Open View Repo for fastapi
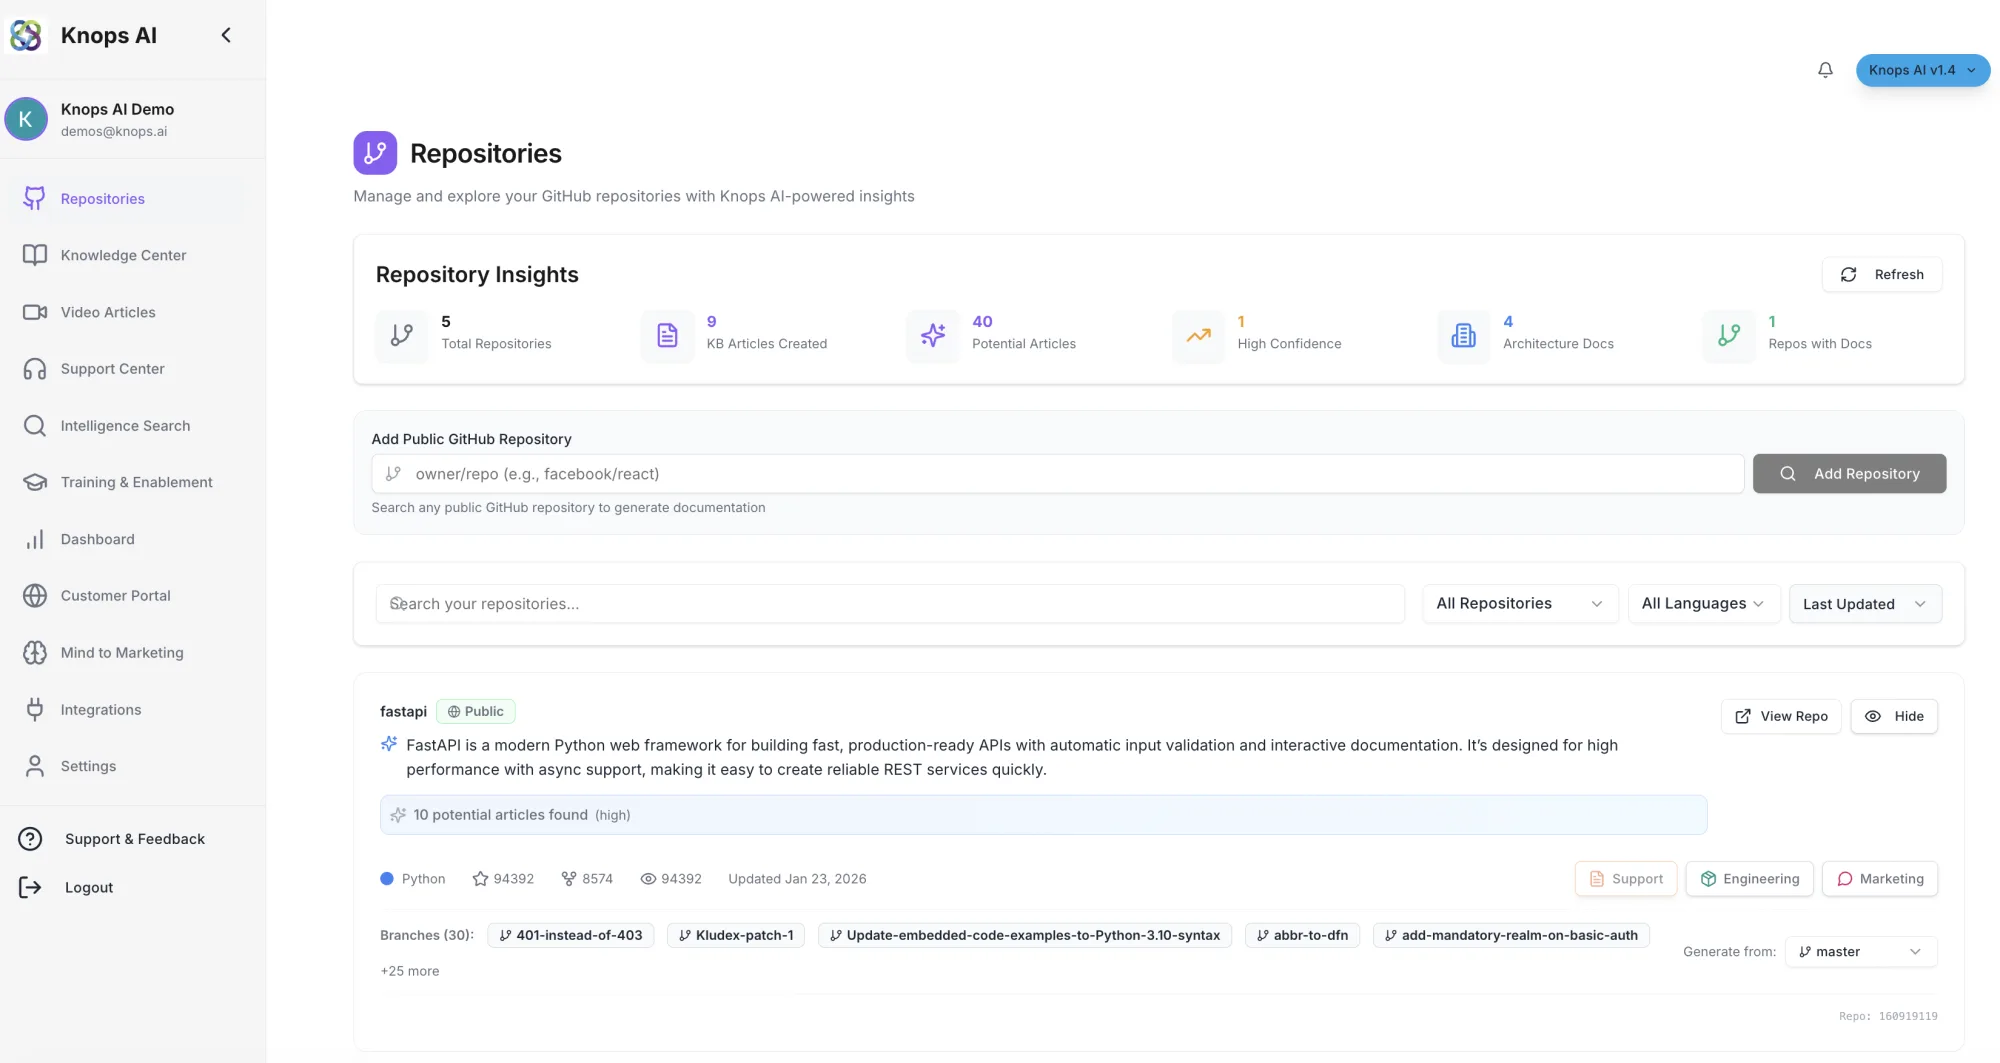 [1781, 716]
